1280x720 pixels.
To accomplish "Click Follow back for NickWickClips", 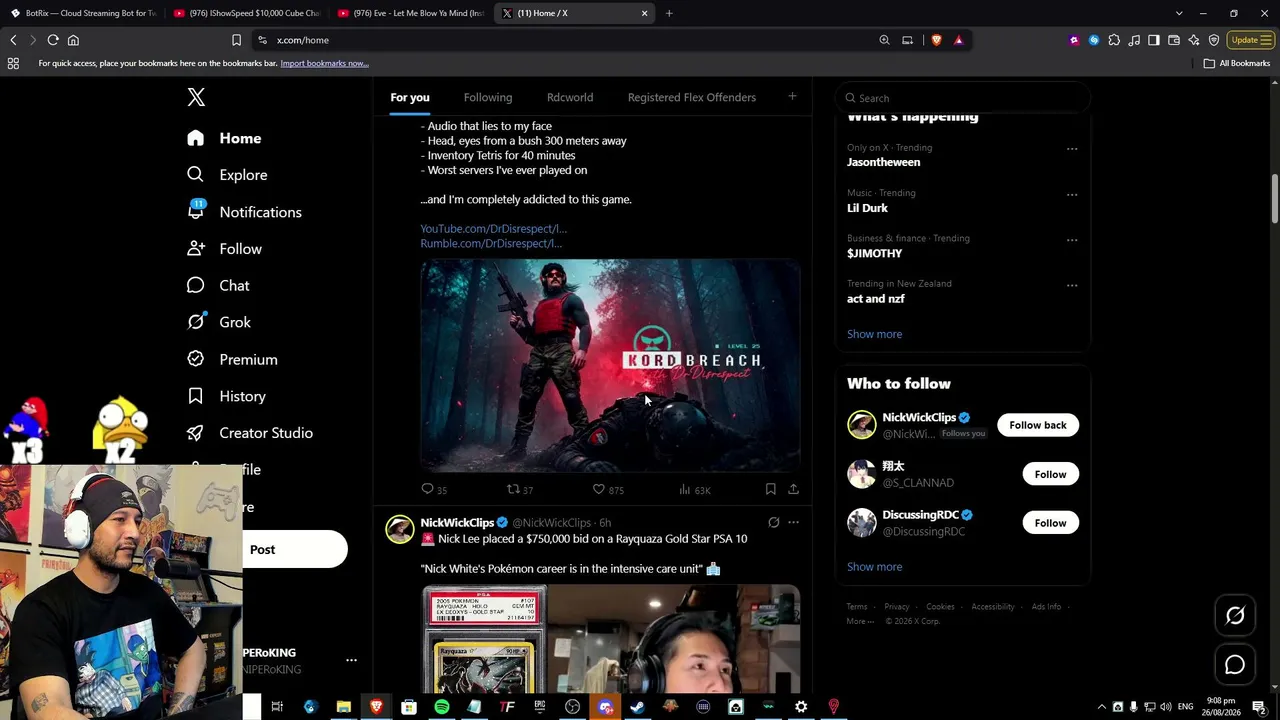I will (1038, 425).
